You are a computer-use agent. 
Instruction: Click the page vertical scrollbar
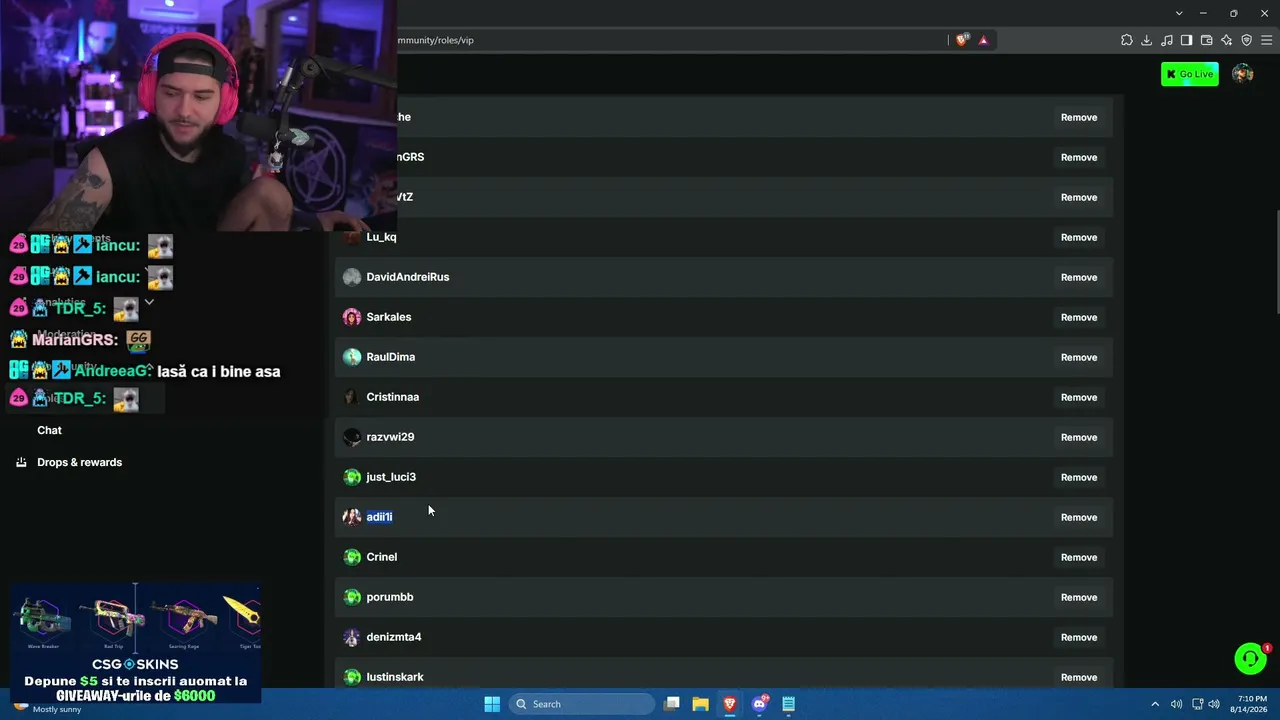pos(1276,262)
